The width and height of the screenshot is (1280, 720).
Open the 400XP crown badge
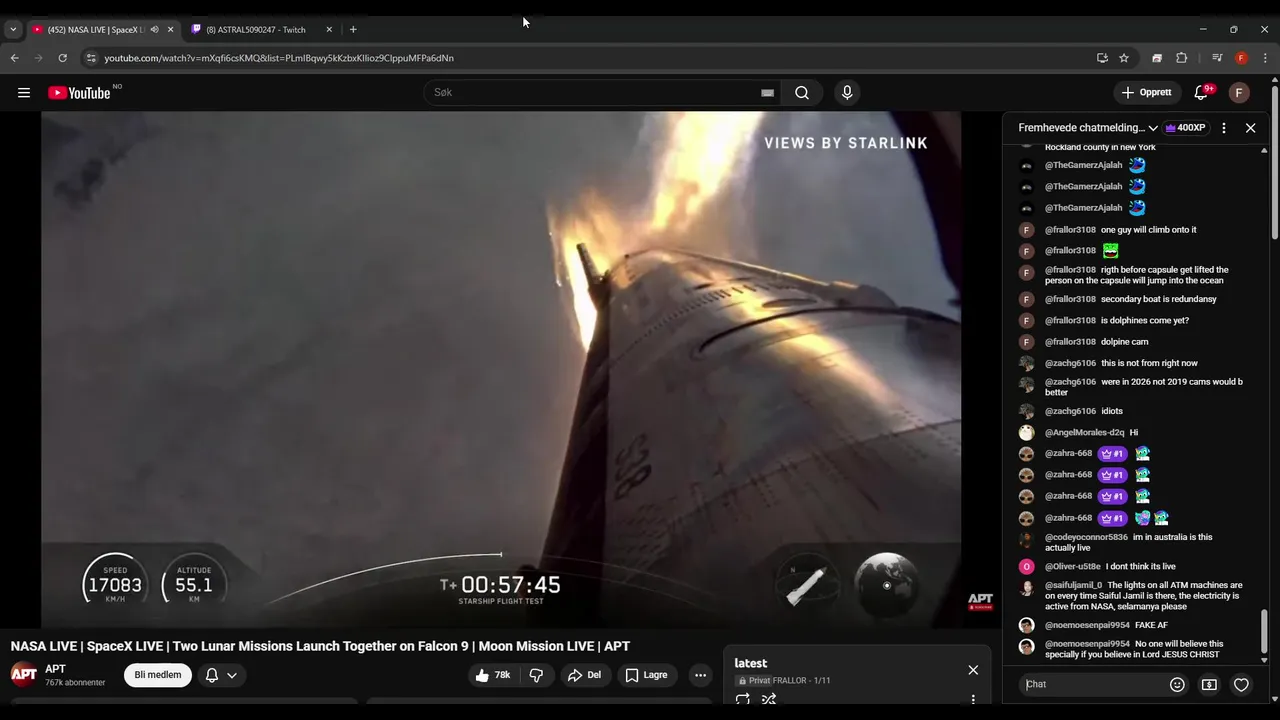click(1186, 128)
